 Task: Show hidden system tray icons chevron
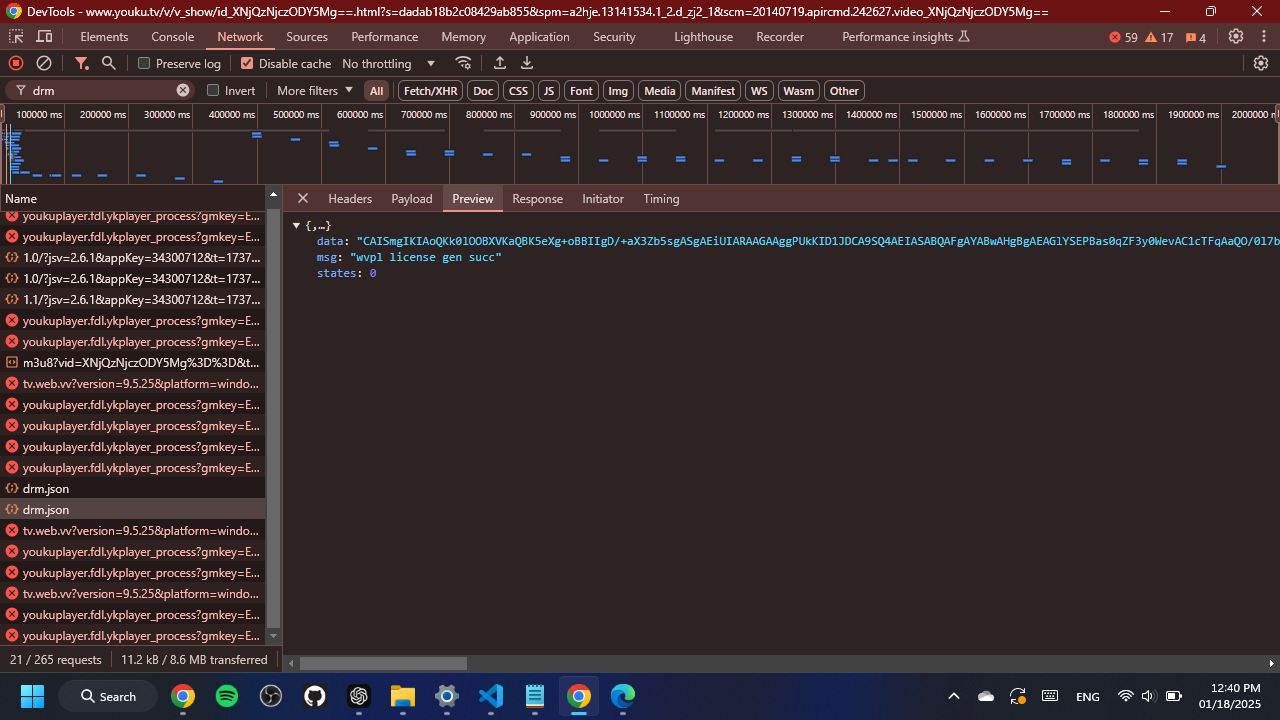pos(954,696)
